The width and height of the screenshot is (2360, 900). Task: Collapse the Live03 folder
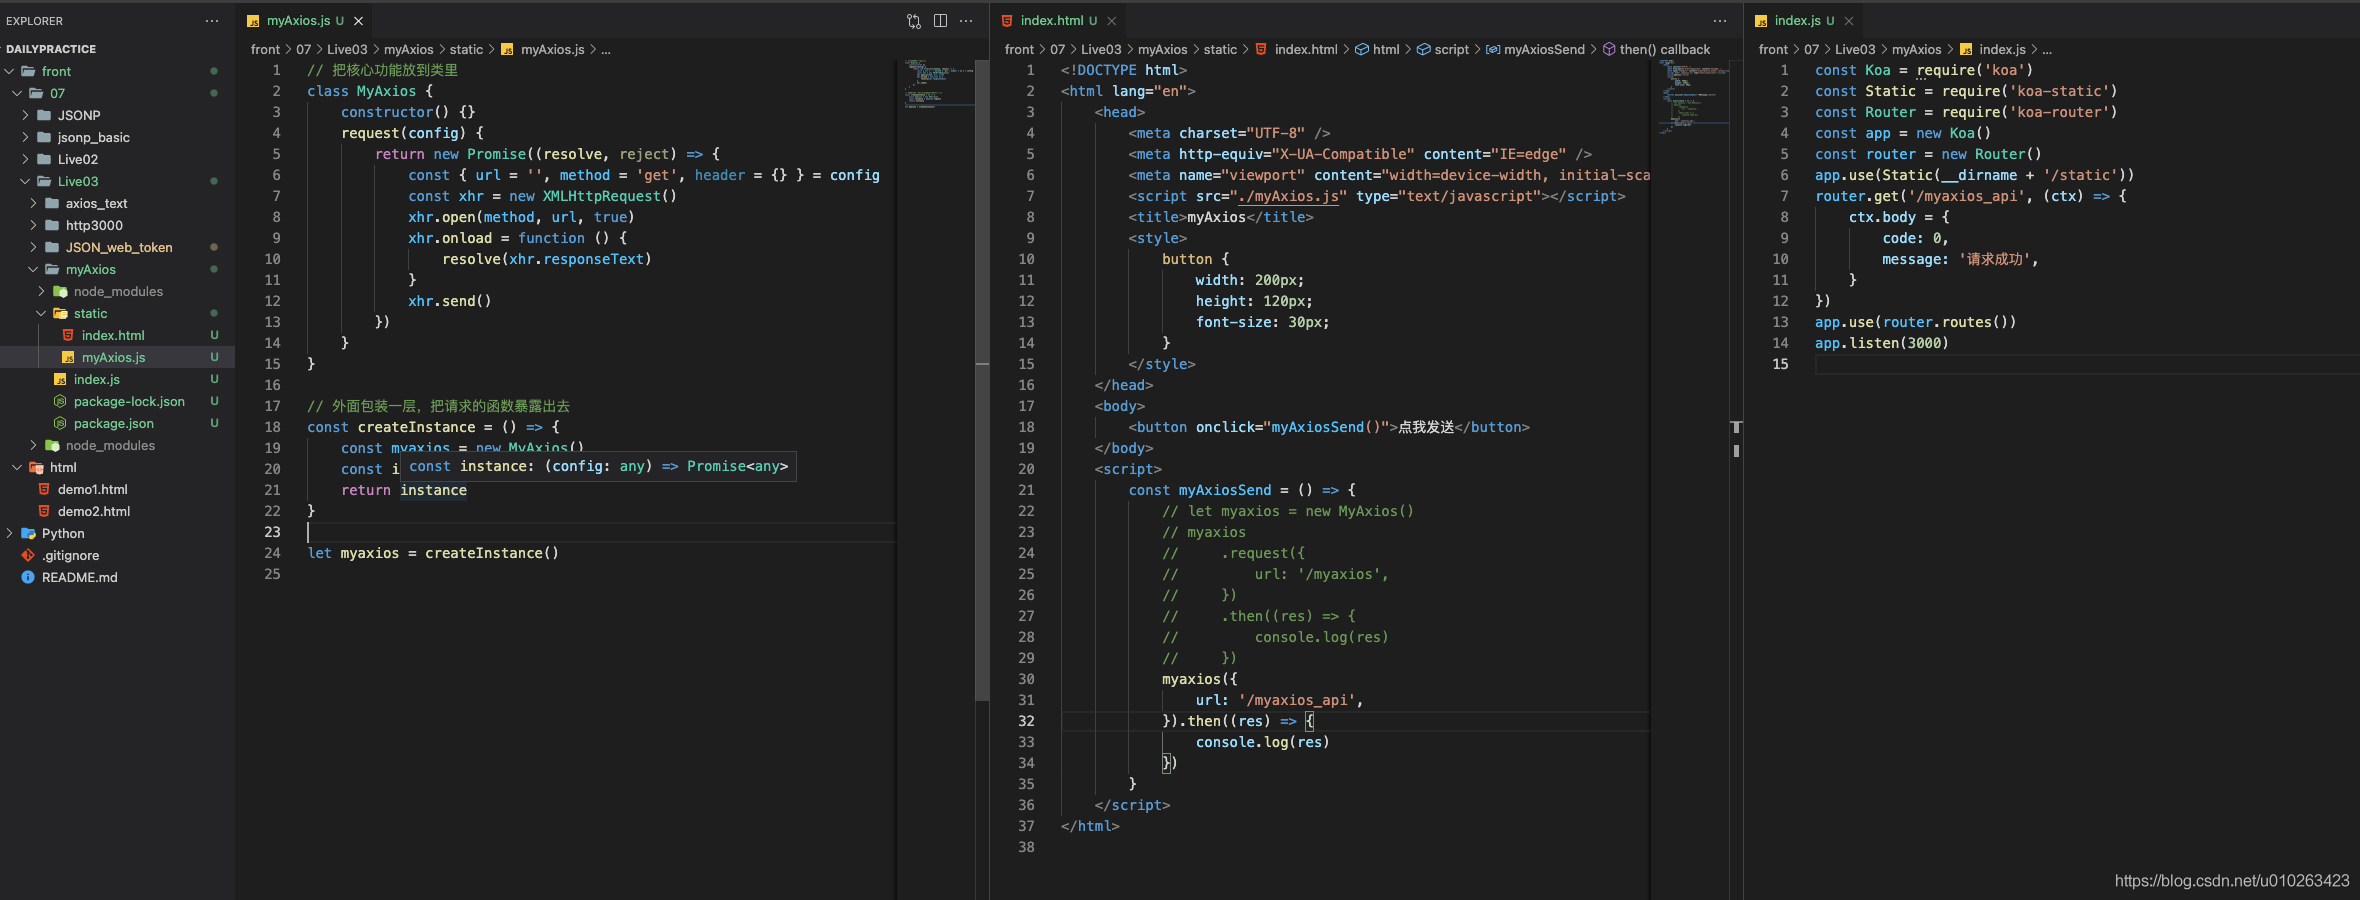point(117,181)
